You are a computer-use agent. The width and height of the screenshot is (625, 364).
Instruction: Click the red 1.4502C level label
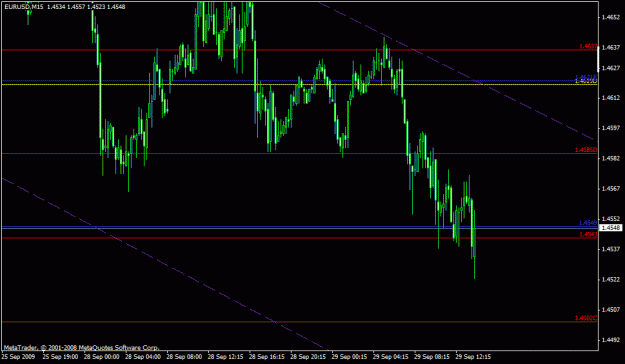click(x=586, y=318)
